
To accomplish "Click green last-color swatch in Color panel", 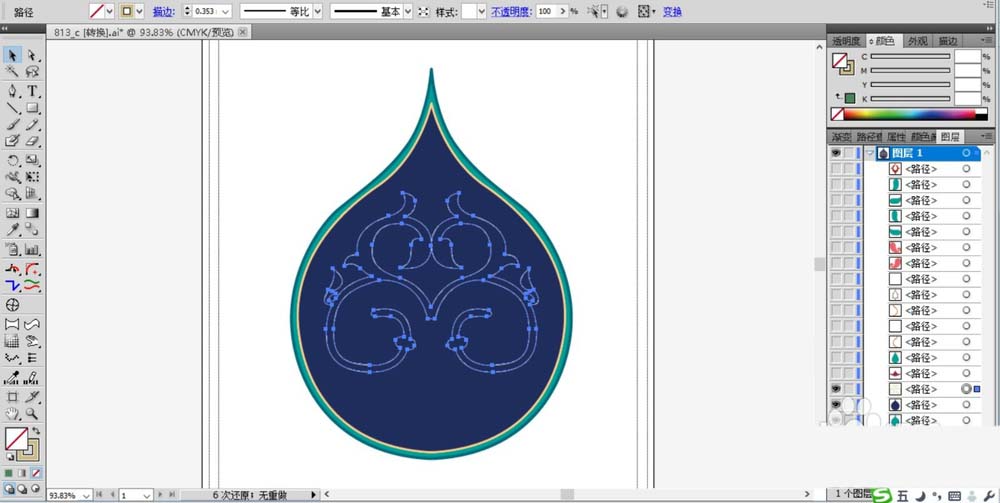I will (x=850, y=98).
